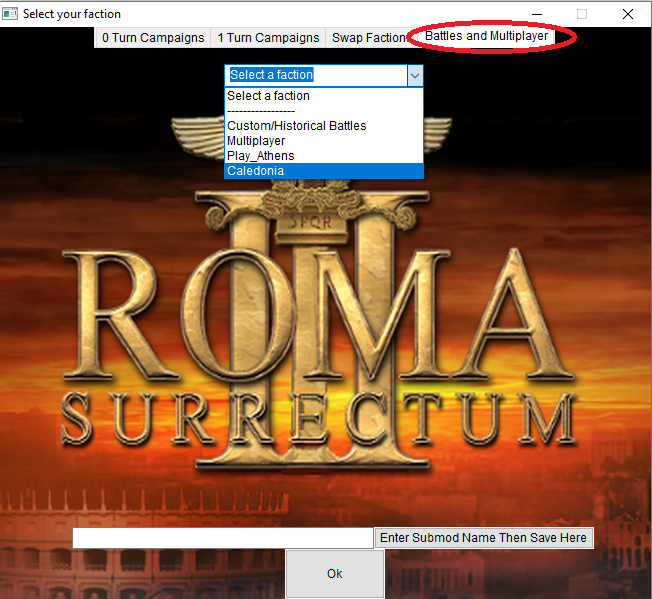Collapse the faction dropdown arrow
Image resolution: width=652 pixels, height=599 pixels.
415,76
